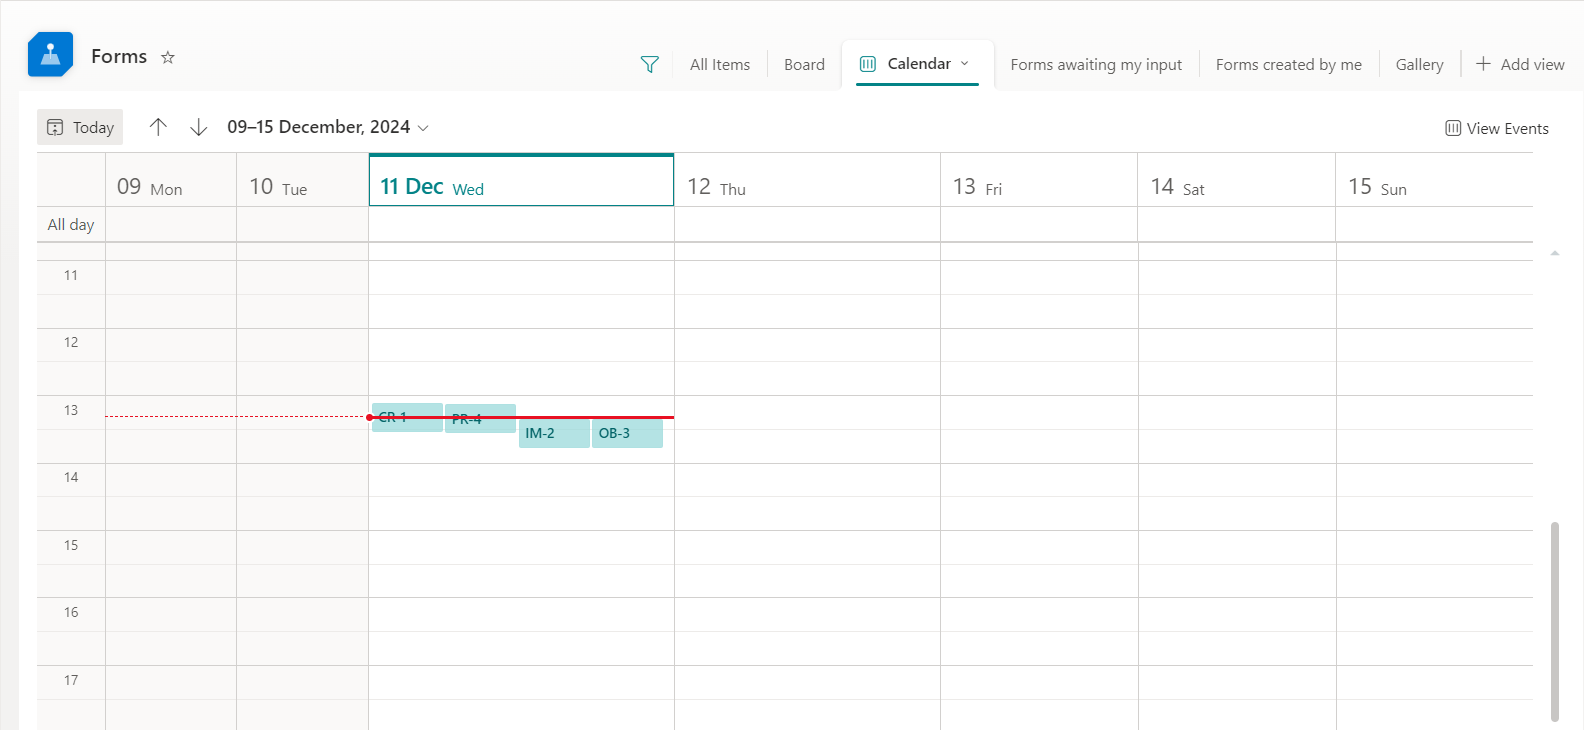Open Forms created by me view
Screen dimensions: 1584x730
(1289, 64)
